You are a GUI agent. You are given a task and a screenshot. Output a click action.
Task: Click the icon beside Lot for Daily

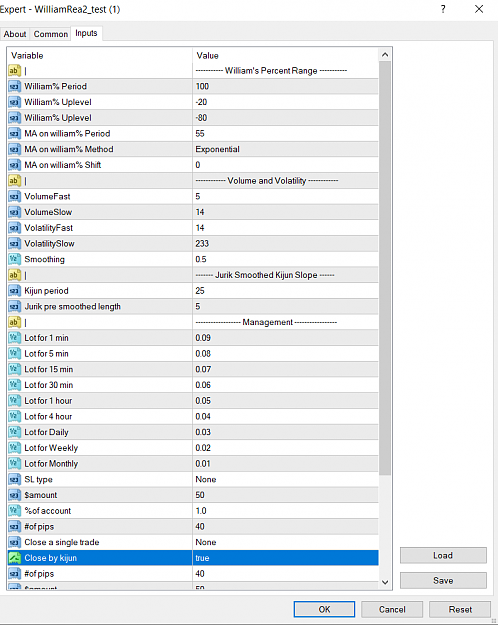(14, 432)
